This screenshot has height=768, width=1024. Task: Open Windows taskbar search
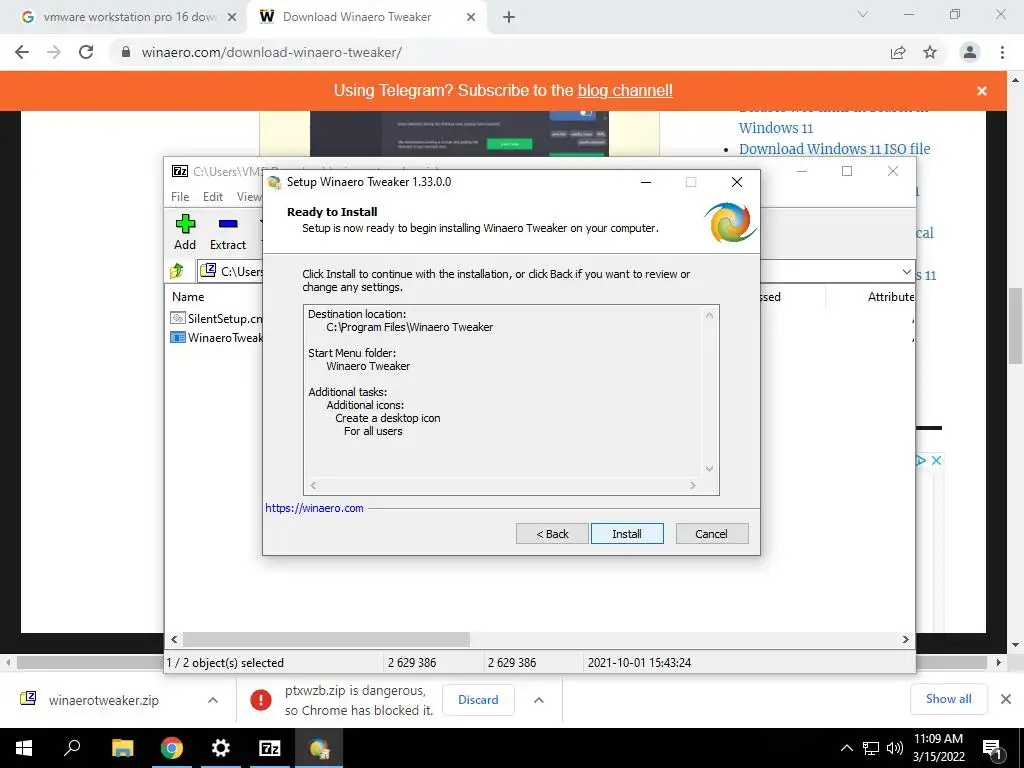pos(72,748)
